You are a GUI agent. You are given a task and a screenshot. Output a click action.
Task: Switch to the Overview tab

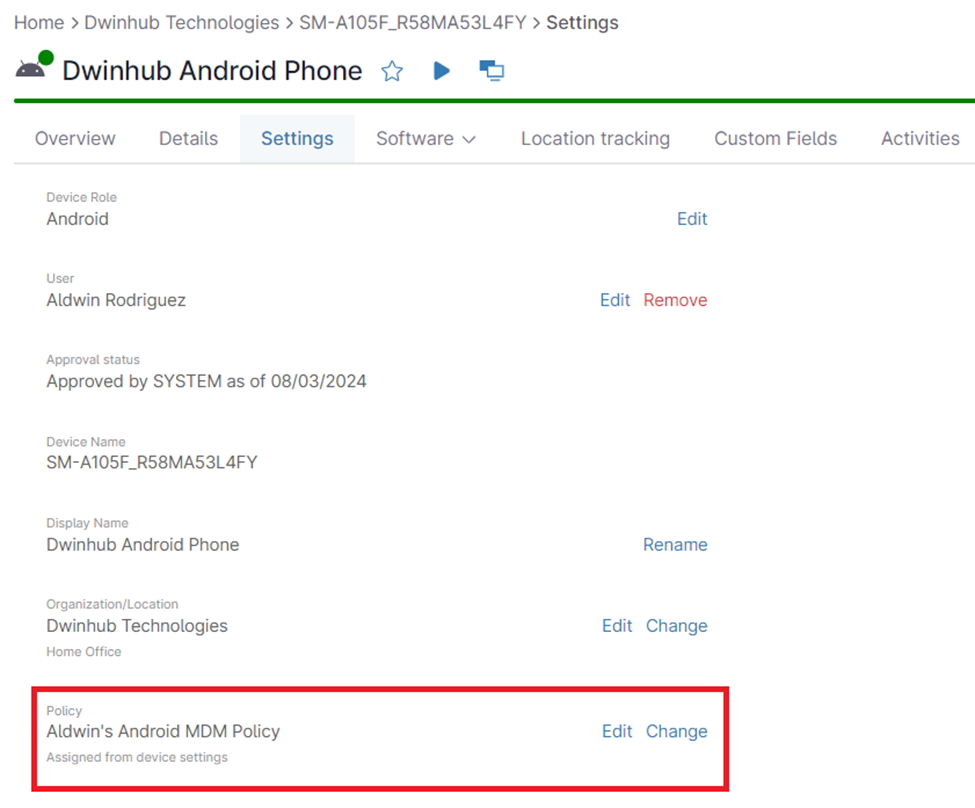click(75, 139)
